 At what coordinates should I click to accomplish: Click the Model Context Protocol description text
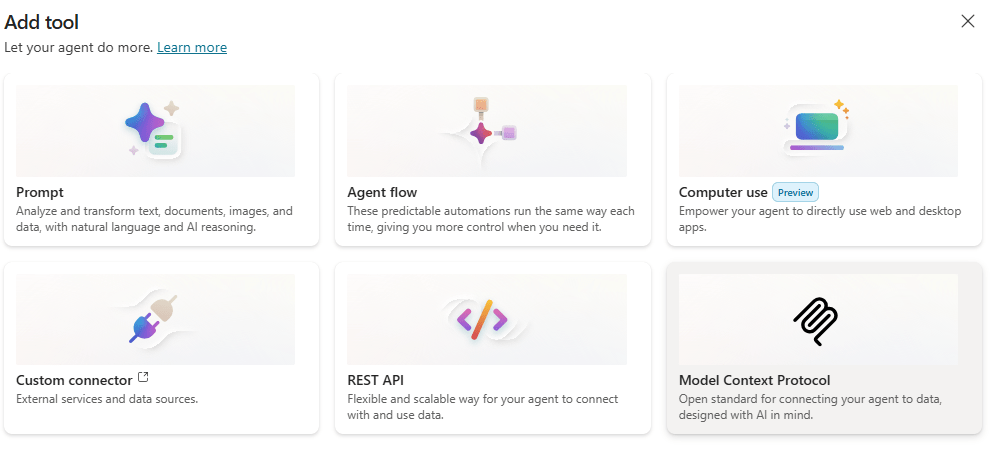[810, 407]
